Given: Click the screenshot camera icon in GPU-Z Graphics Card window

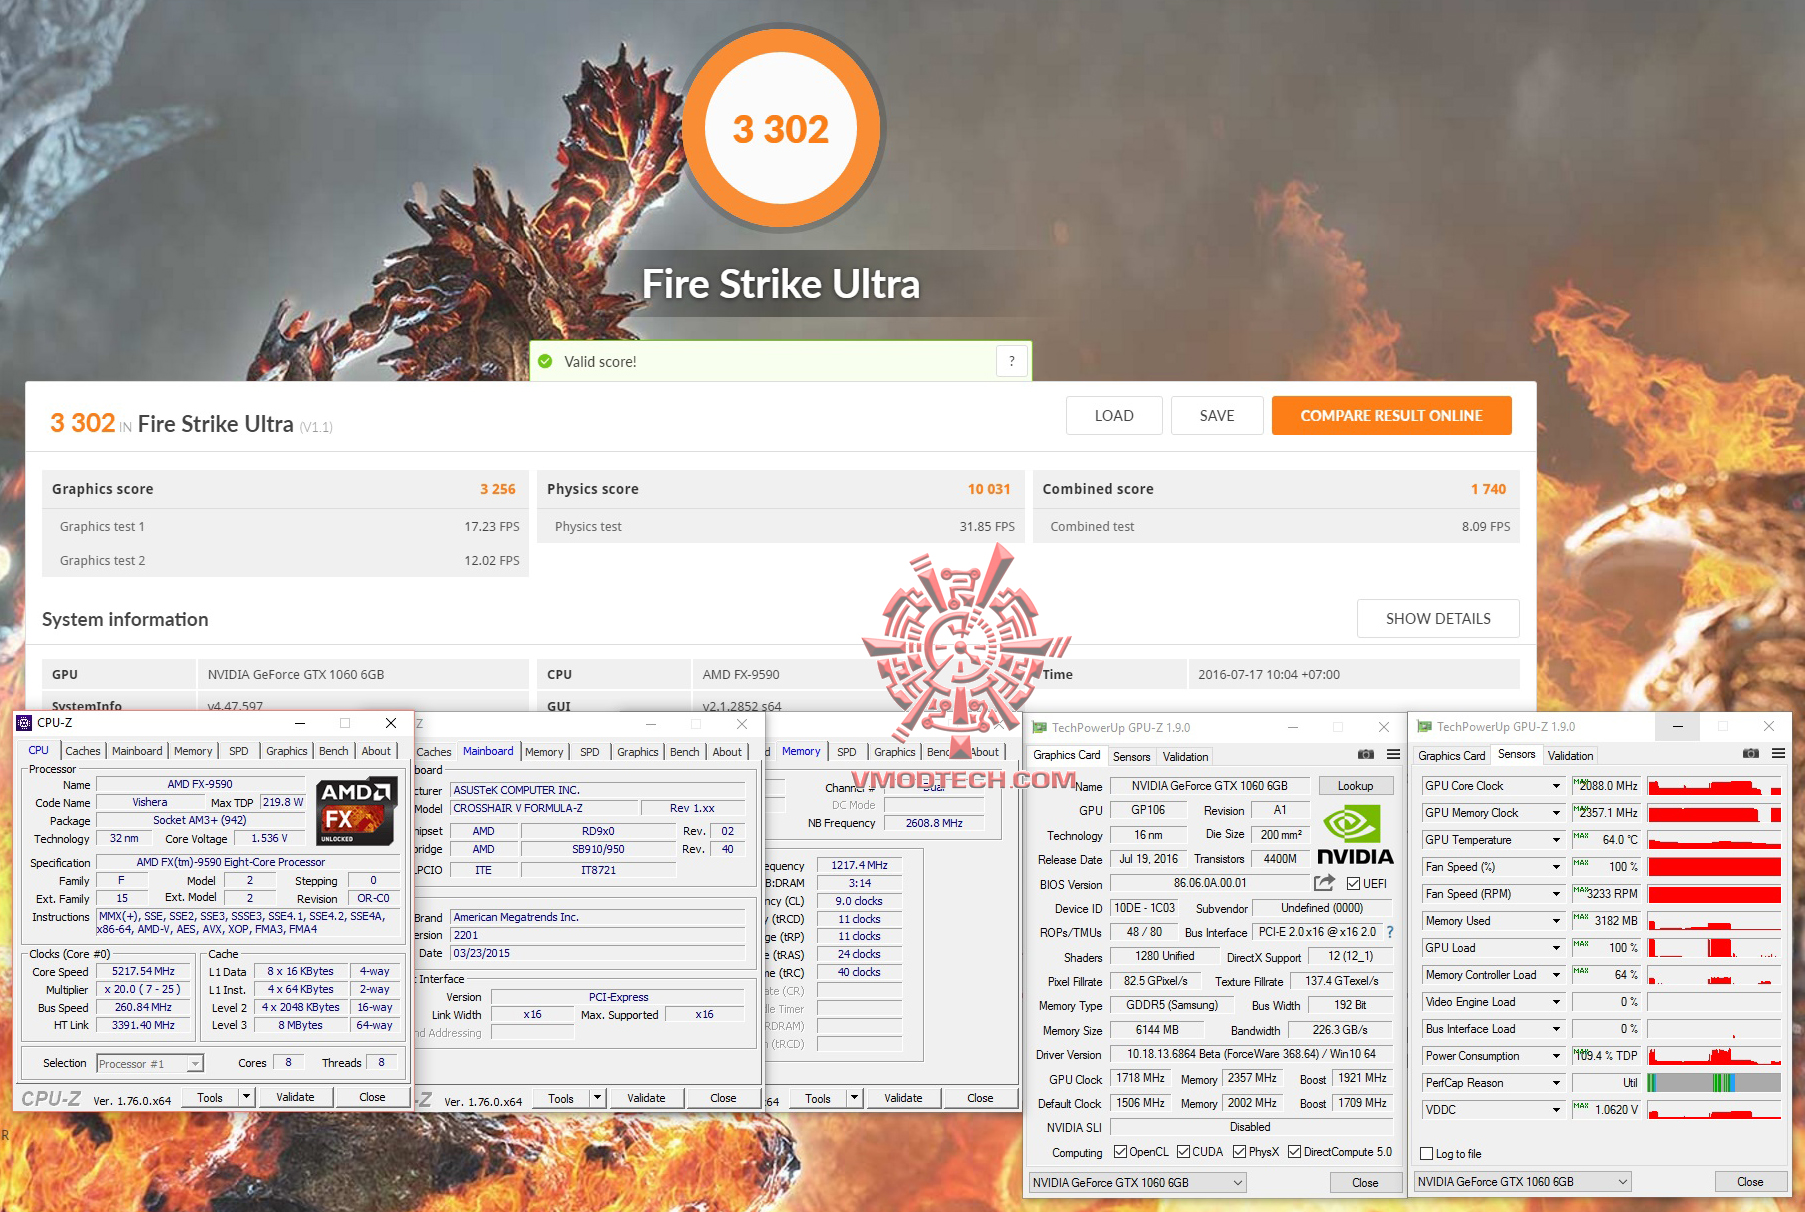Looking at the screenshot, I should (x=1365, y=755).
